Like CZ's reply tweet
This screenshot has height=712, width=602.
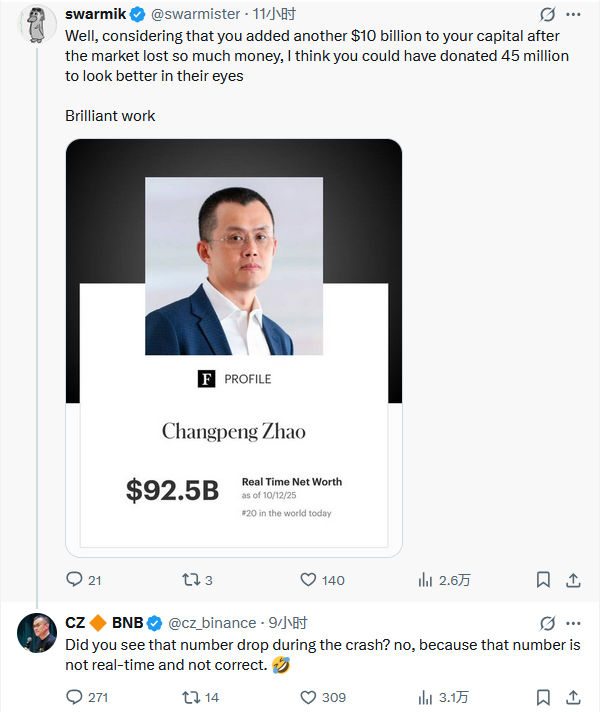coord(309,697)
